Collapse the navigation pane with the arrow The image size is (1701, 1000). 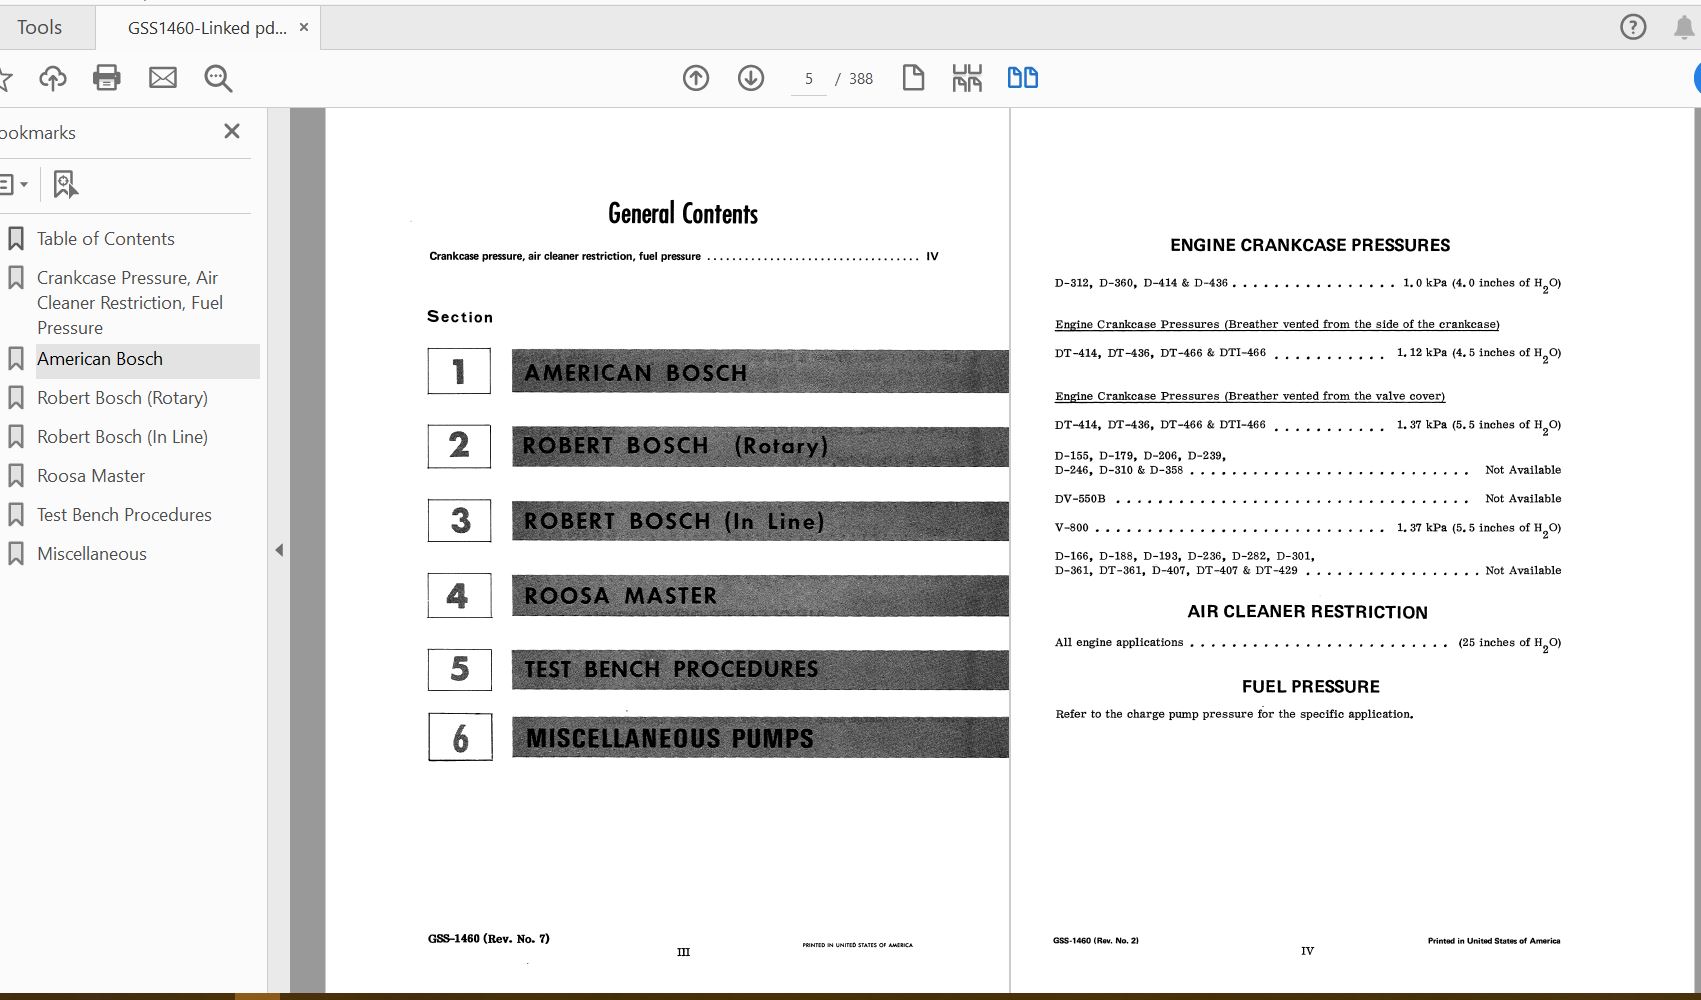click(279, 550)
